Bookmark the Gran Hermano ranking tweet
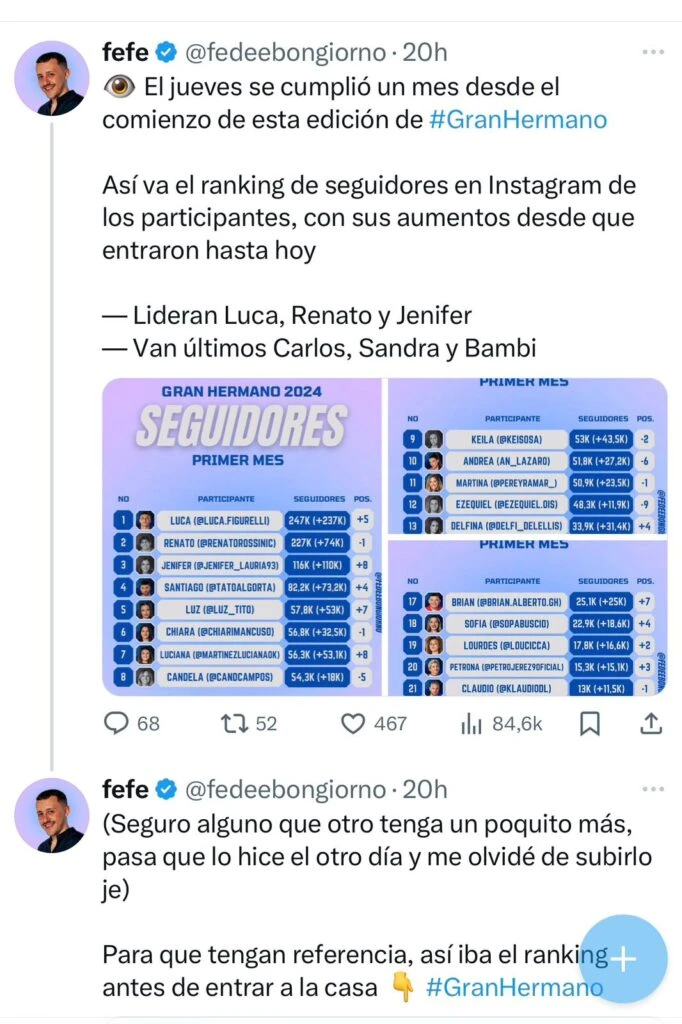This screenshot has width=682, height=1024. [590, 723]
